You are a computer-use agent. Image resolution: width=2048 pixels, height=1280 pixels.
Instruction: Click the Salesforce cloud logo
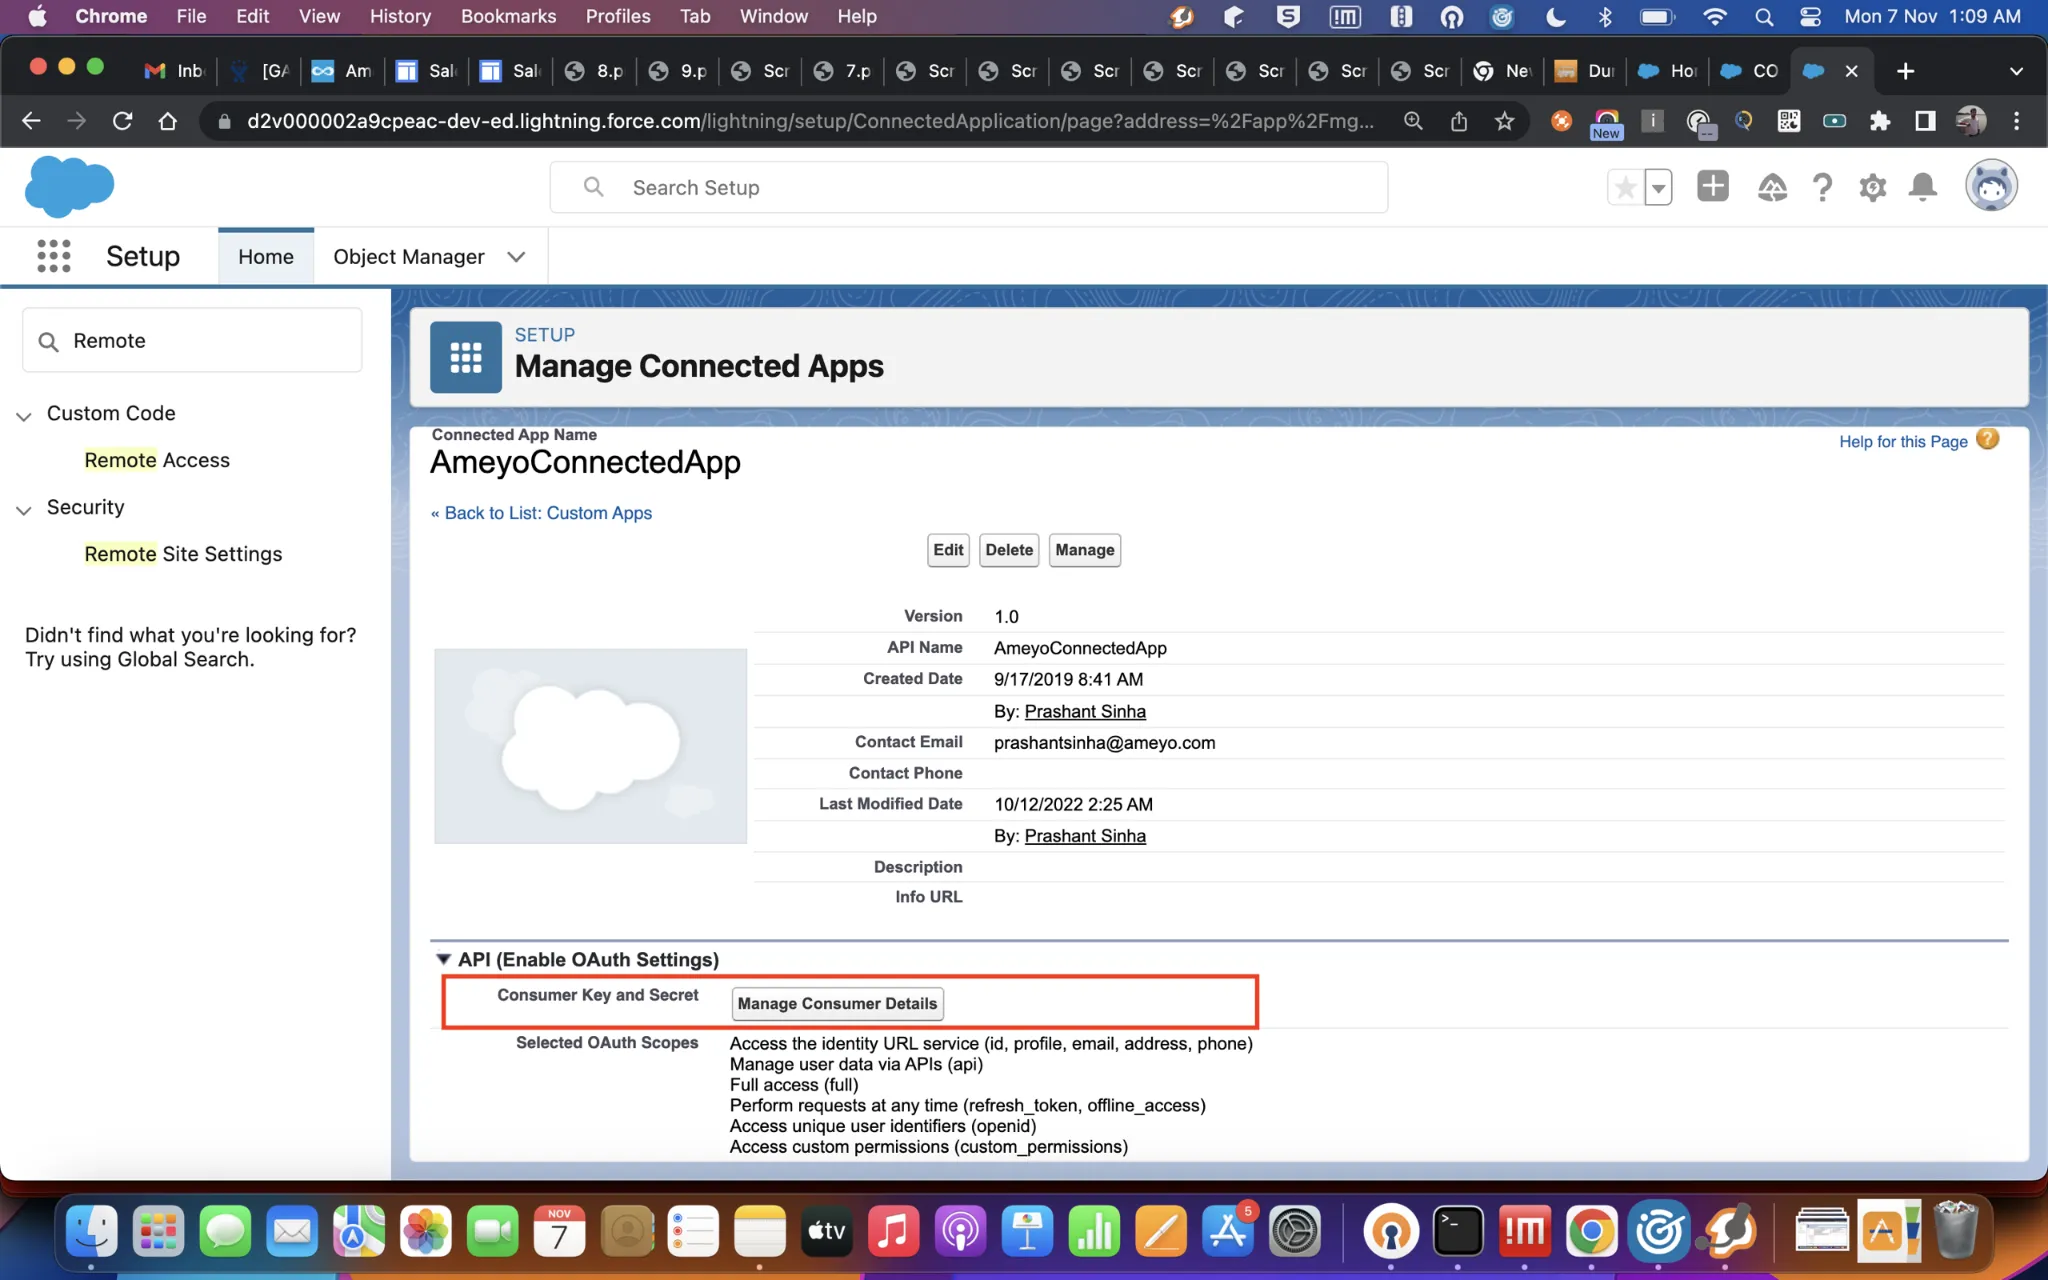point(69,187)
